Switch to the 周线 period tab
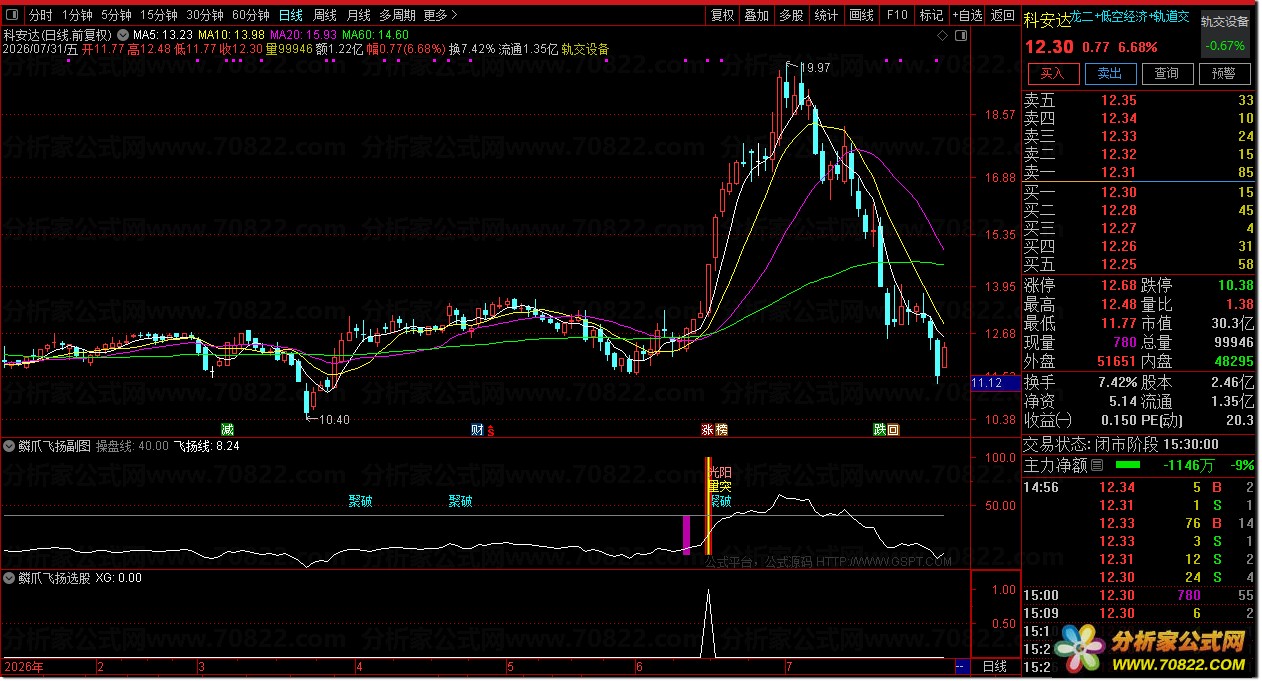This screenshot has height=681, width=1262. point(325,15)
